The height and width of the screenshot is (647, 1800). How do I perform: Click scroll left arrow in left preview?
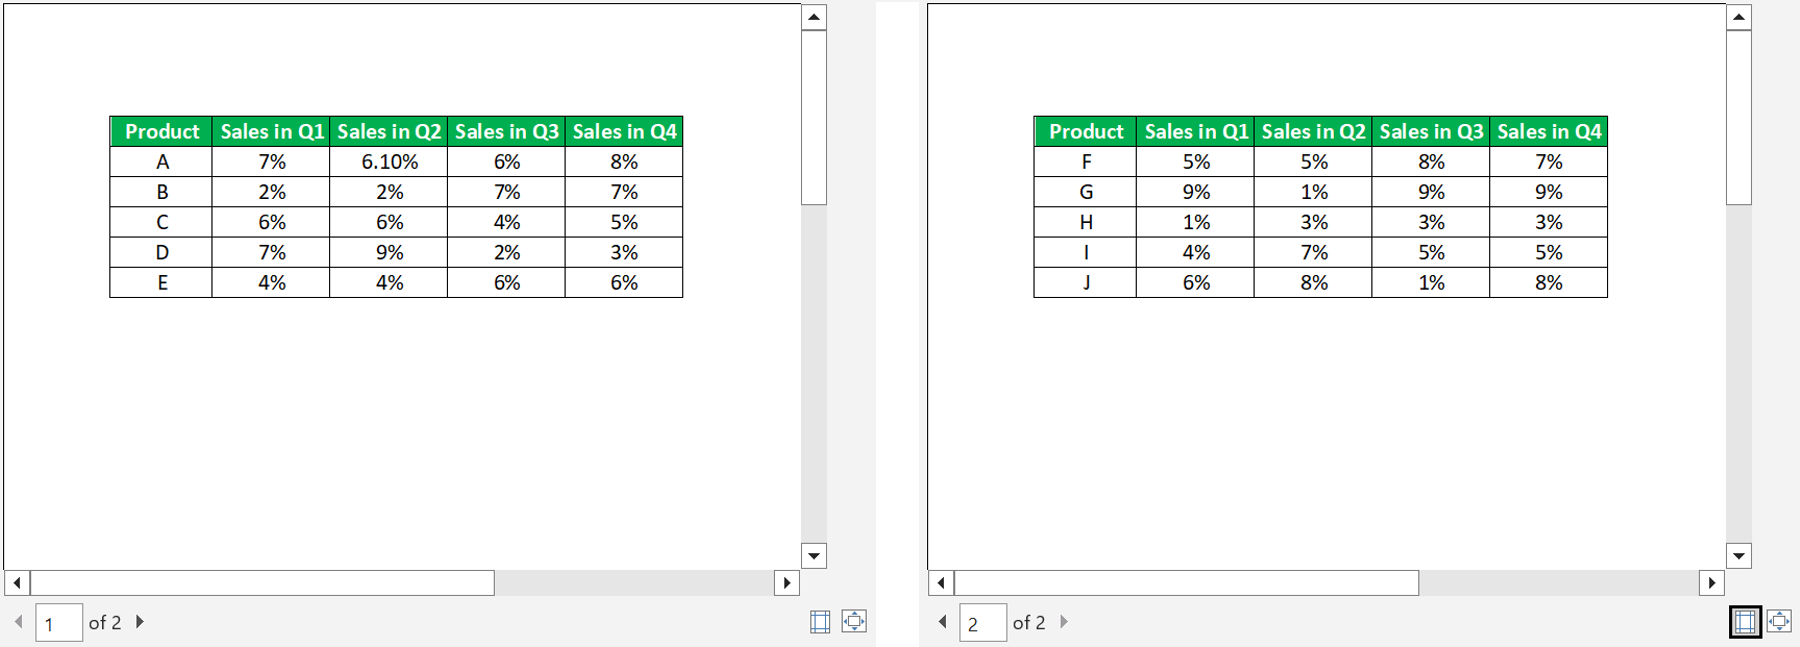click(17, 582)
